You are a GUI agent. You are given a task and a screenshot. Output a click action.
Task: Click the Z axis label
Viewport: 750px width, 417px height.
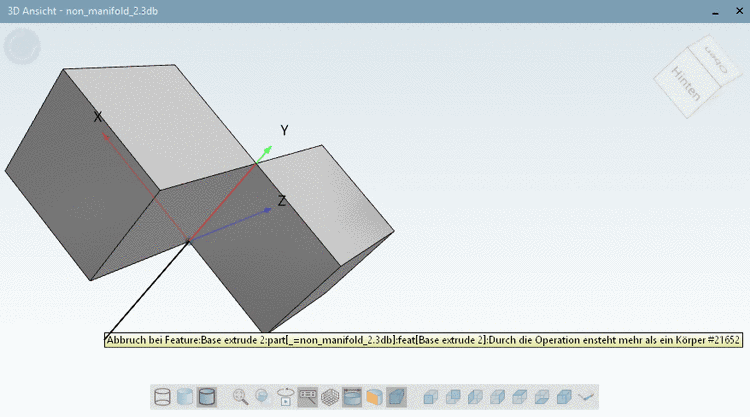282,201
